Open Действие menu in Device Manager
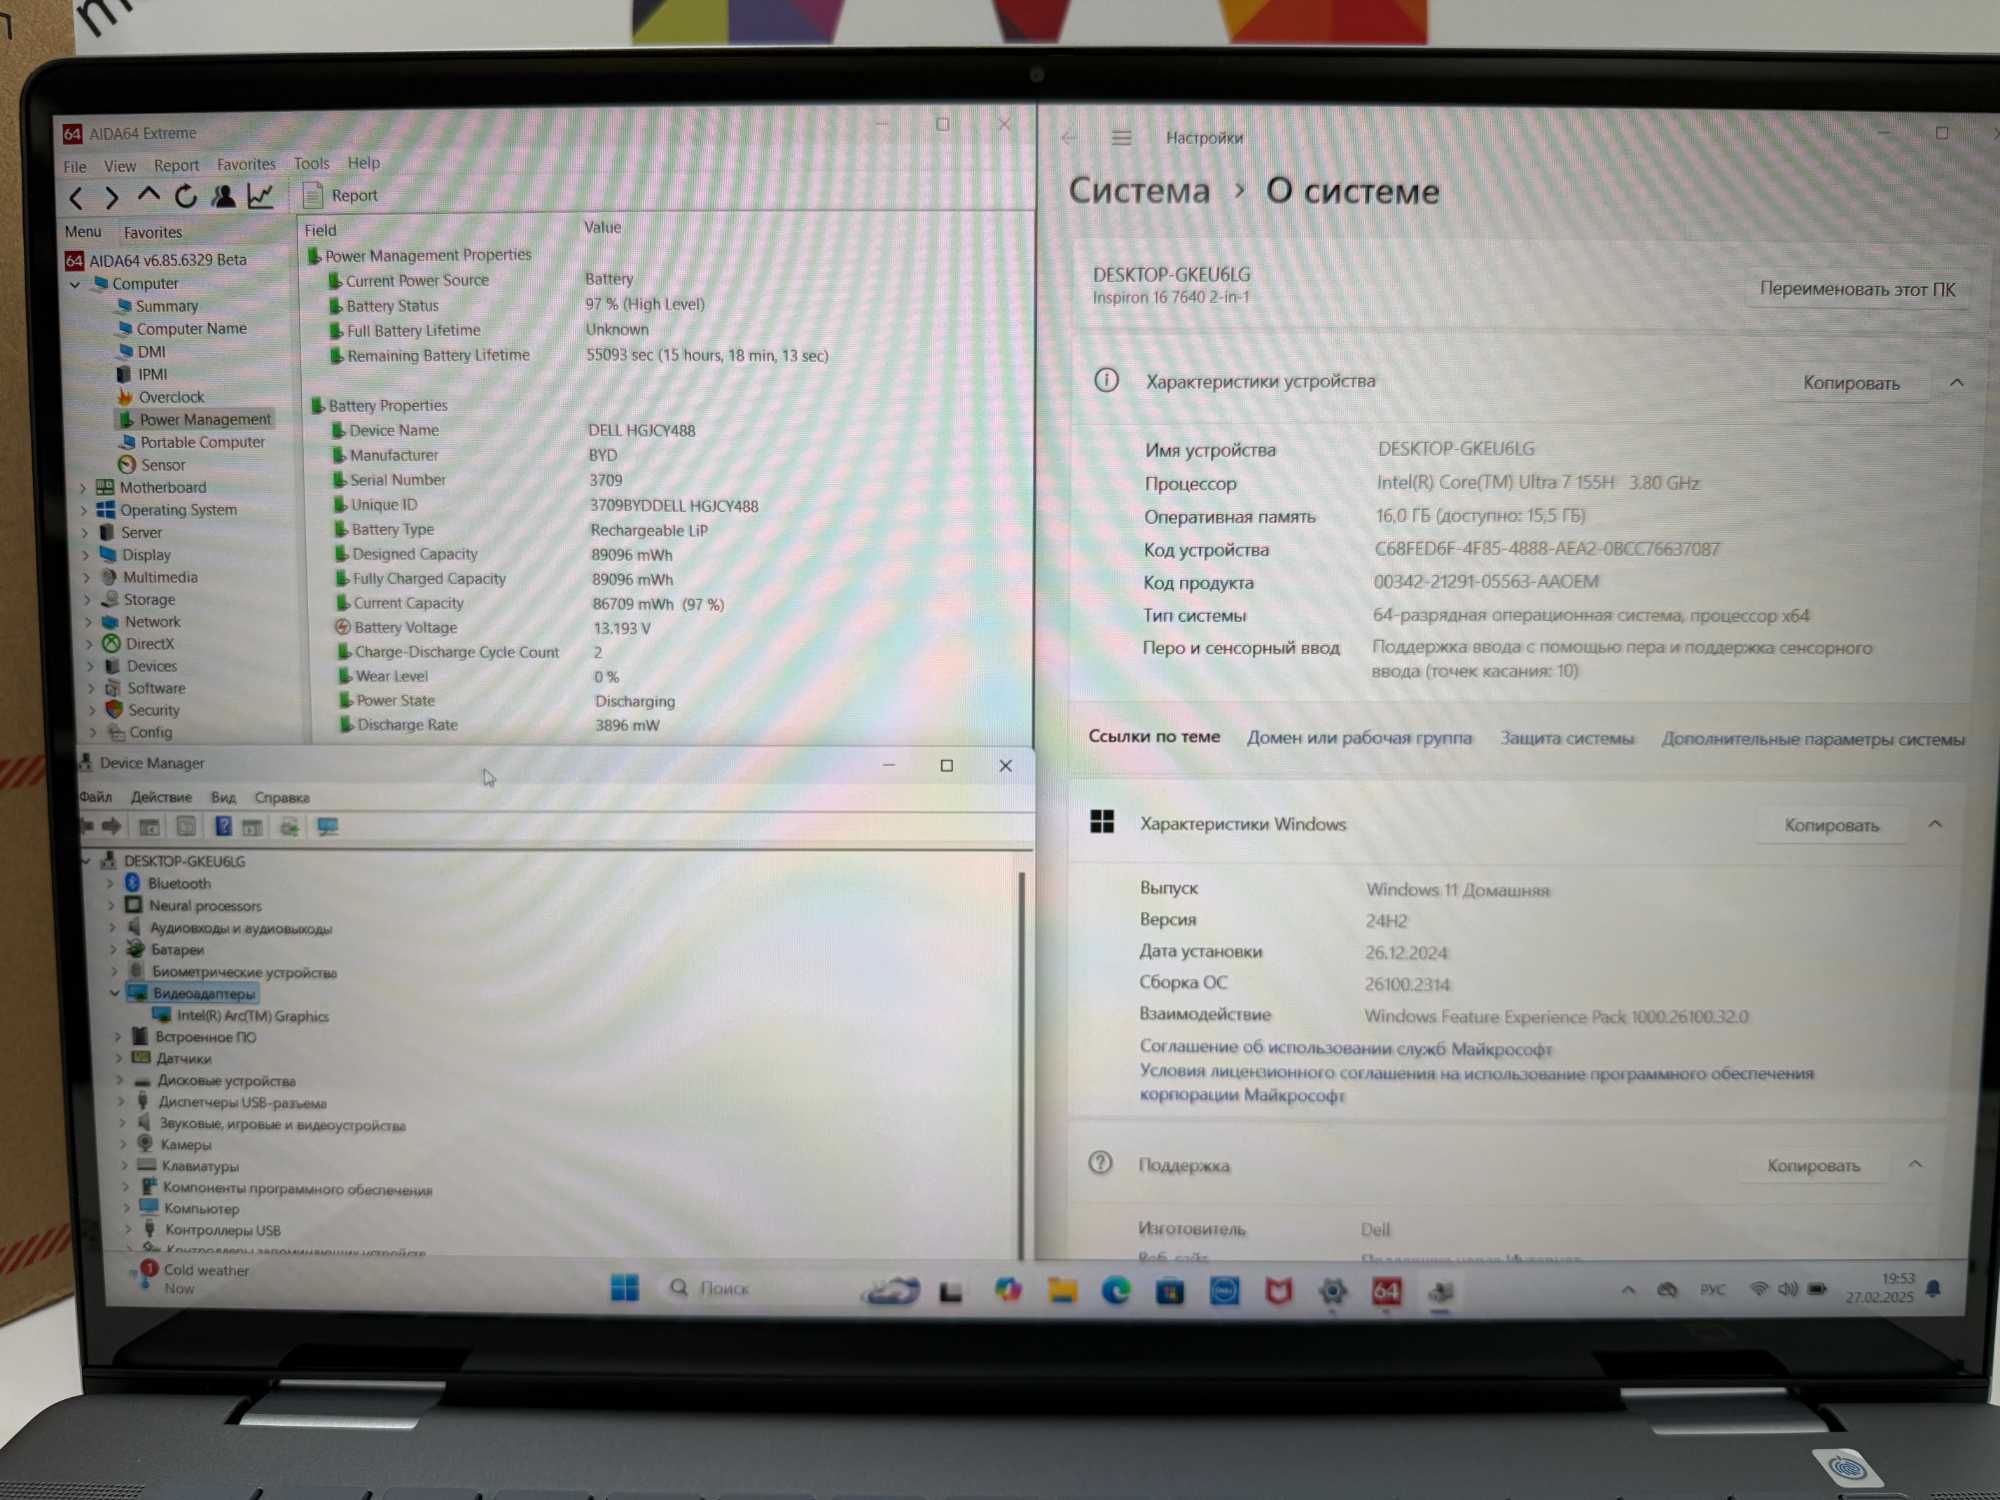This screenshot has width=2000, height=1500. click(161, 797)
